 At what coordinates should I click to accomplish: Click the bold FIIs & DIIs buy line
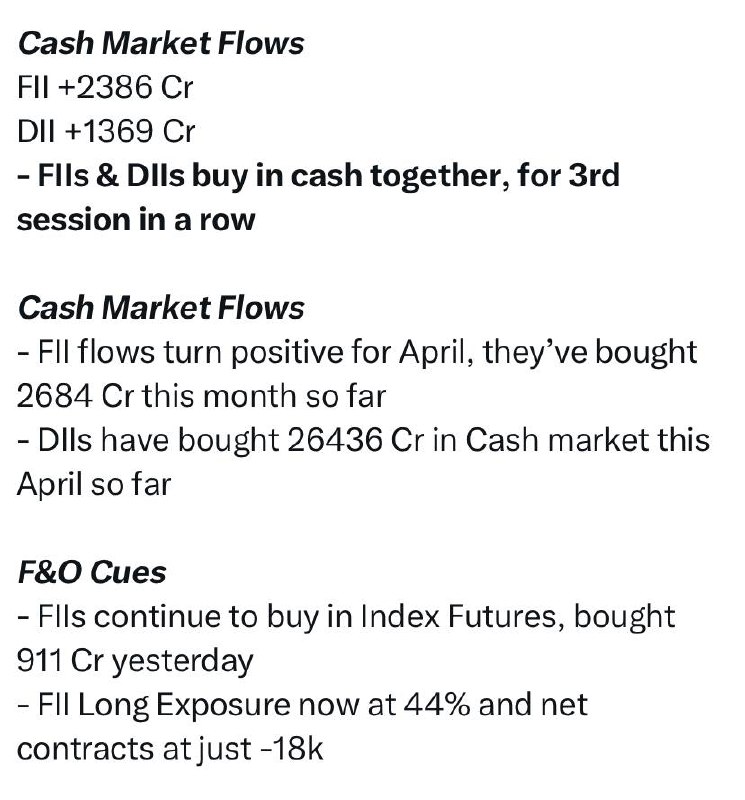click(318, 176)
